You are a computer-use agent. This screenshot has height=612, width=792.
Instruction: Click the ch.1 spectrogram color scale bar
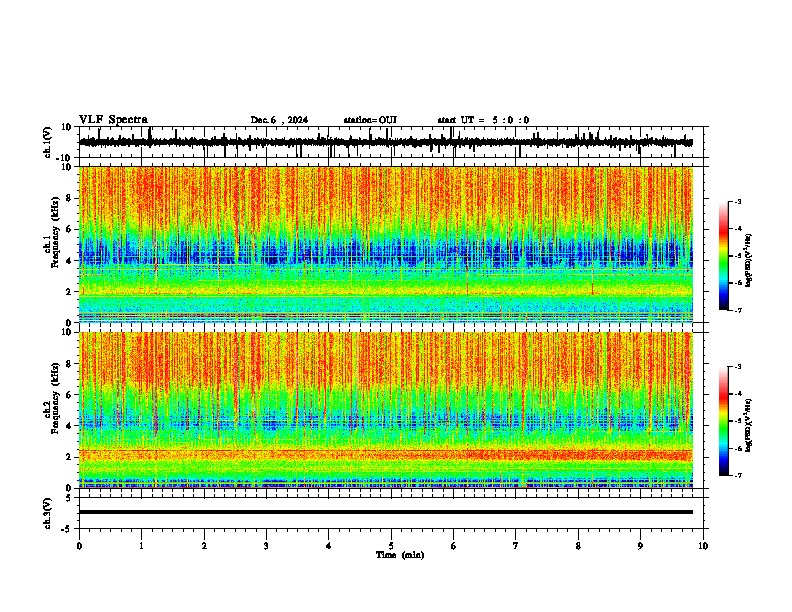723,256
